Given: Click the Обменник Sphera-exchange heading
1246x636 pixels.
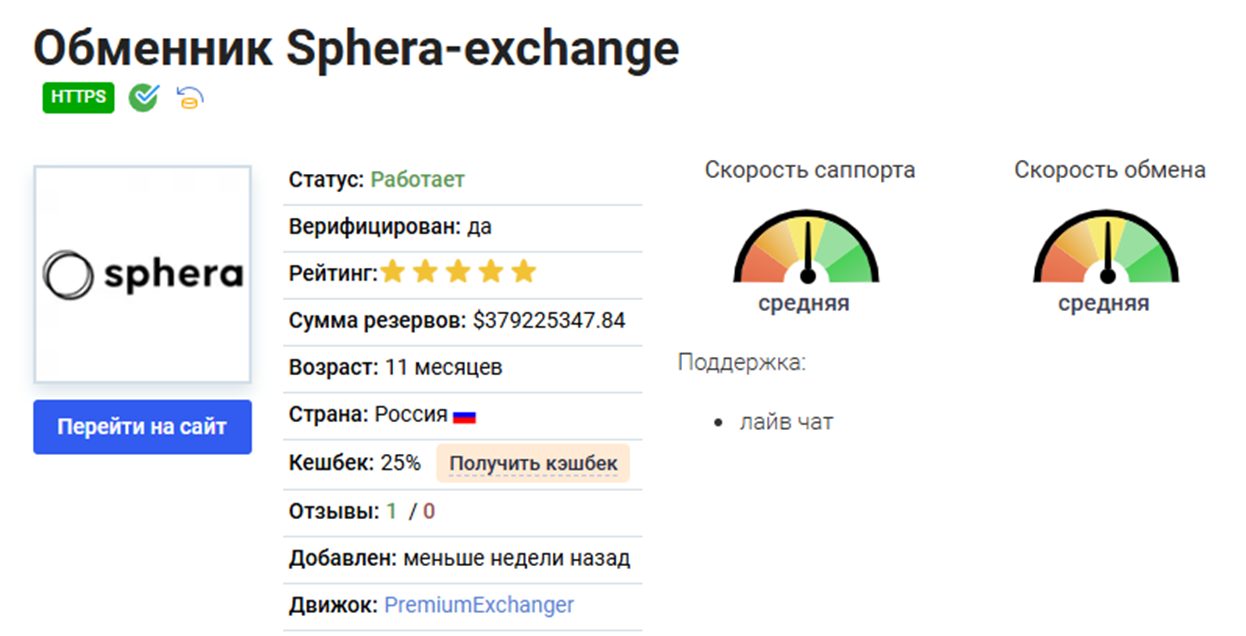Looking at the screenshot, I should coord(355,48).
